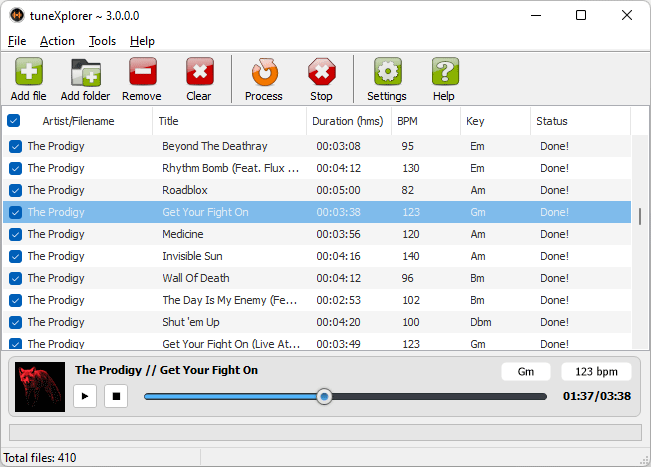Select the Roadblox track title
The height and width of the screenshot is (467, 651).
pyautogui.click(x=185, y=190)
